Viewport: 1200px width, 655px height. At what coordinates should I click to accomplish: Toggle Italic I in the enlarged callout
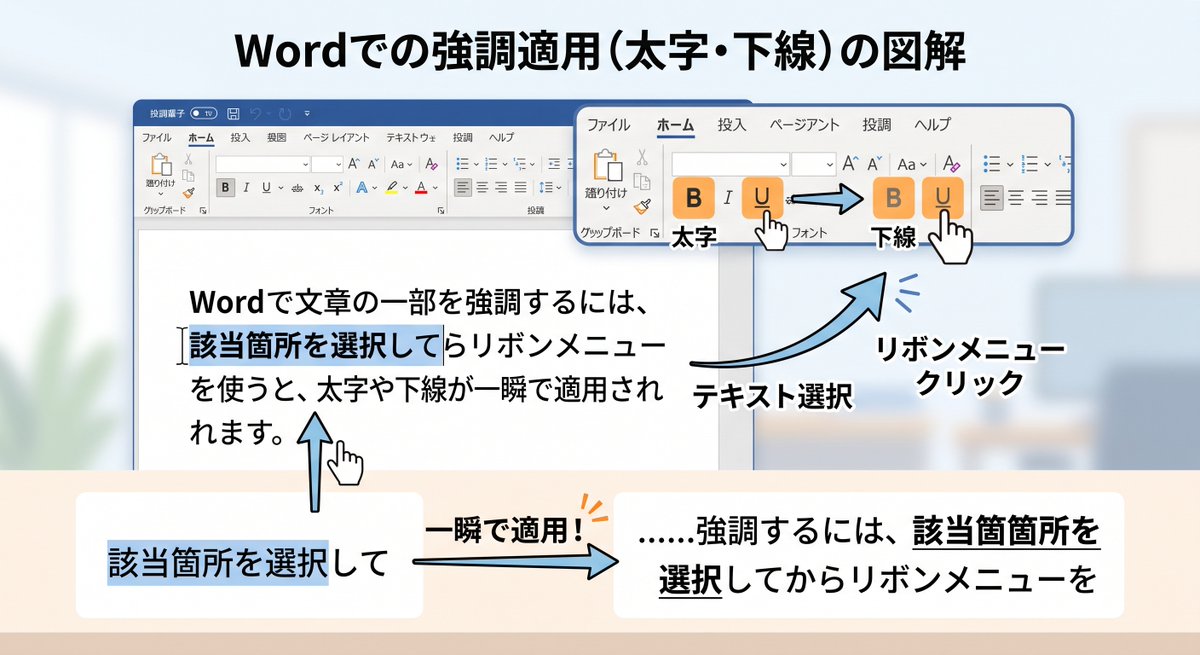tap(728, 198)
